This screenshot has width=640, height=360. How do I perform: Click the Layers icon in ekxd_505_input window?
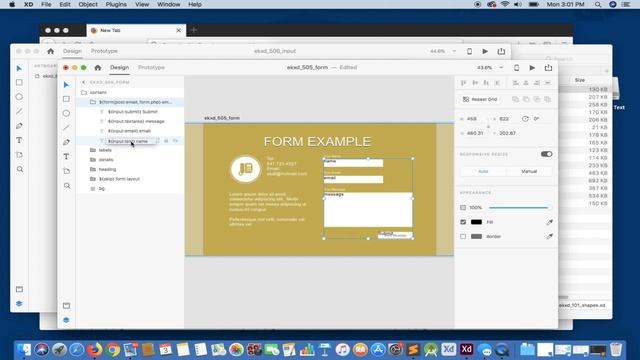coord(19,304)
